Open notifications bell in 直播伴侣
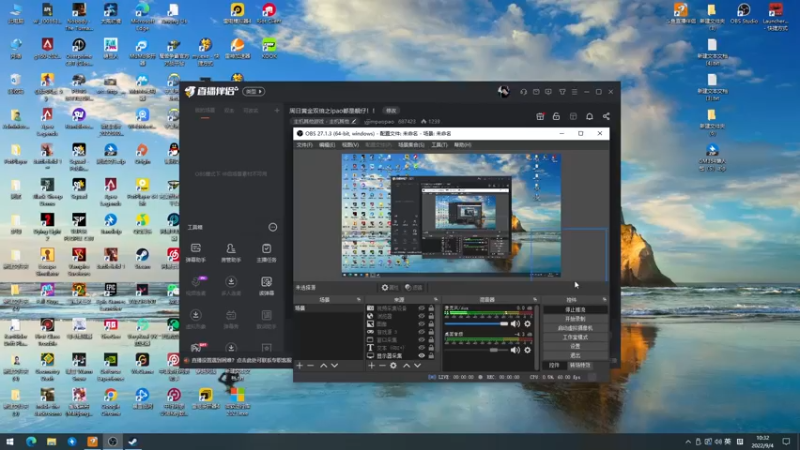800x450 pixels. [589, 116]
